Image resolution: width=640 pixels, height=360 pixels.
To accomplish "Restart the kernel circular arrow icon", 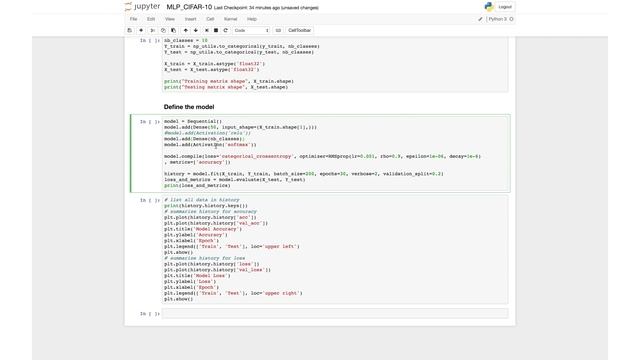I will [225, 30].
